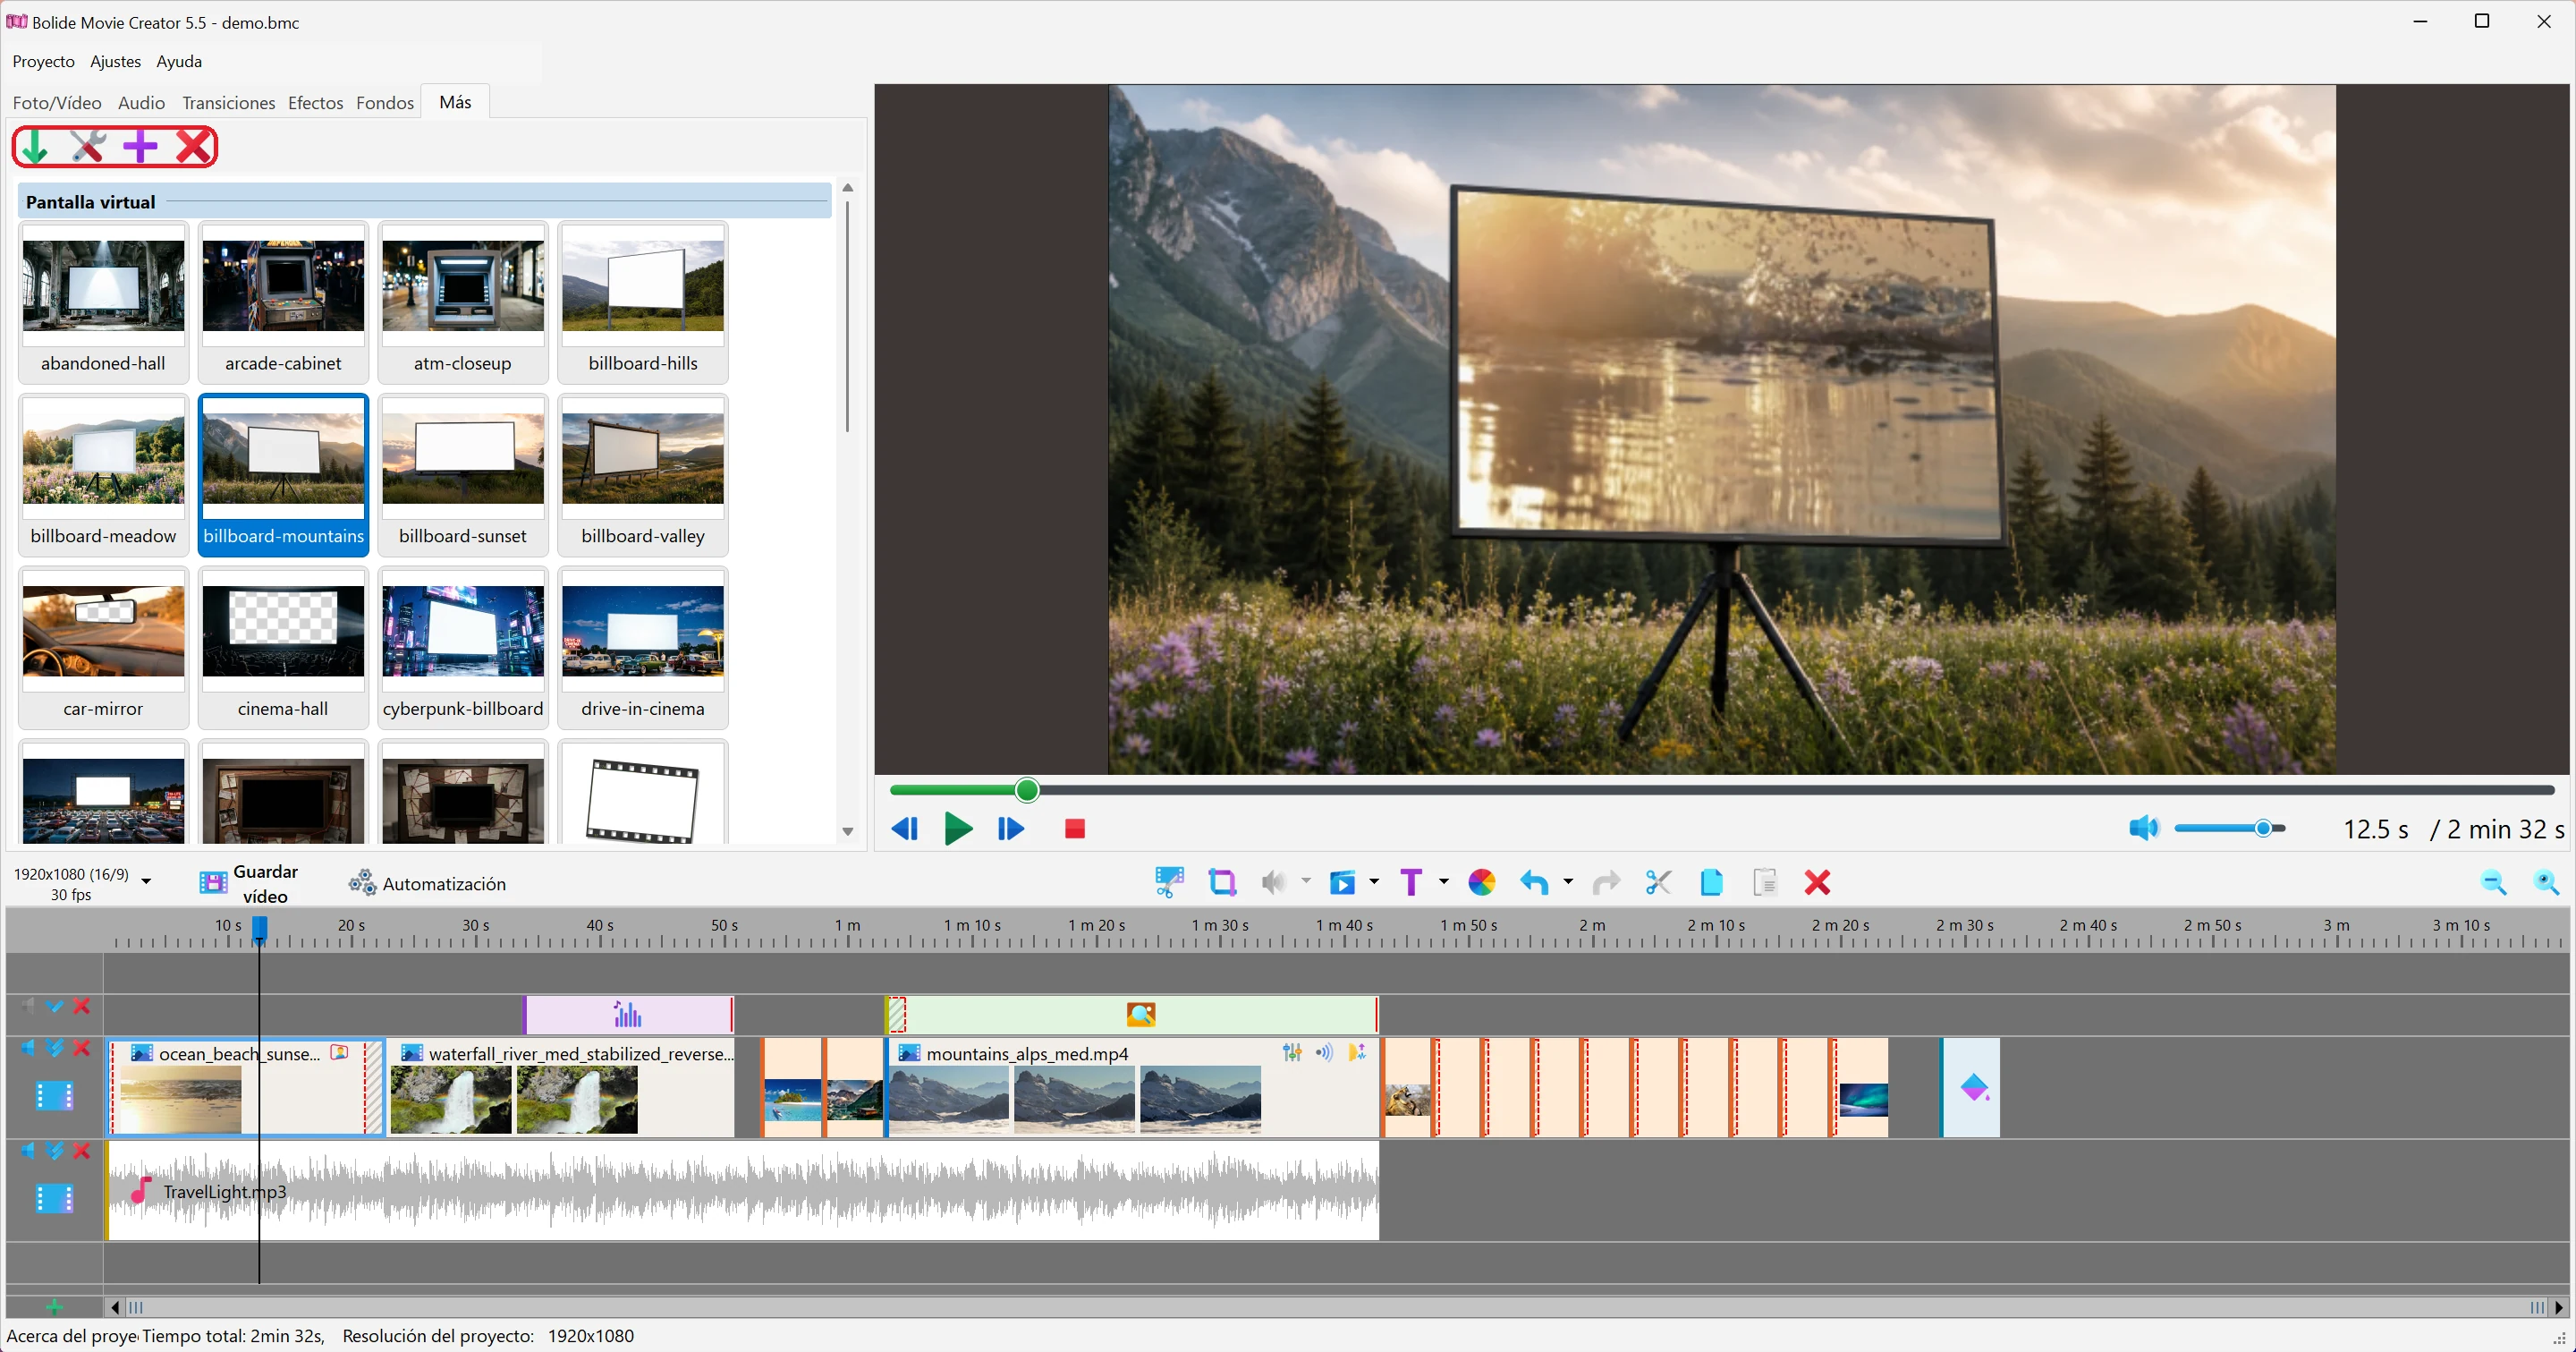
Task: Toggle the double checkmark on TravelLight track
Action: 55,1151
